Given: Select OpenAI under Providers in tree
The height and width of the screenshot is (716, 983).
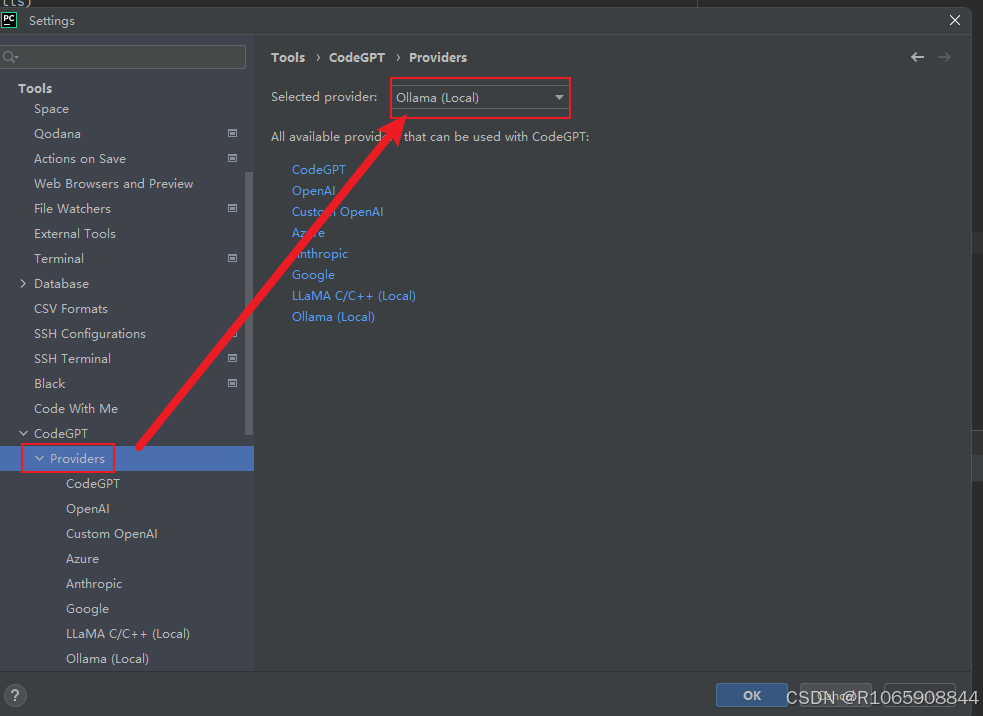Looking at the screenshot, I should coord(88,508).
